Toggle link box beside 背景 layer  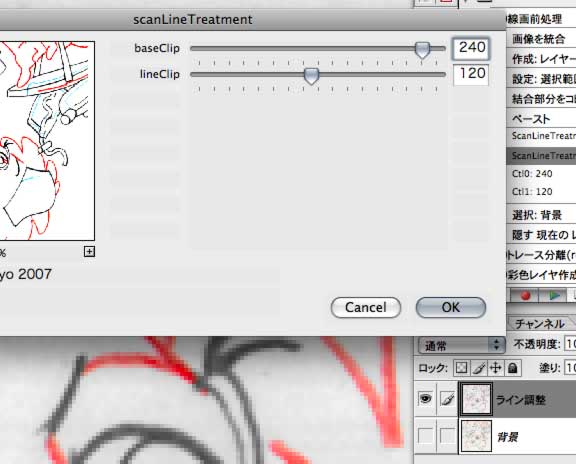(x=447, y=436)
